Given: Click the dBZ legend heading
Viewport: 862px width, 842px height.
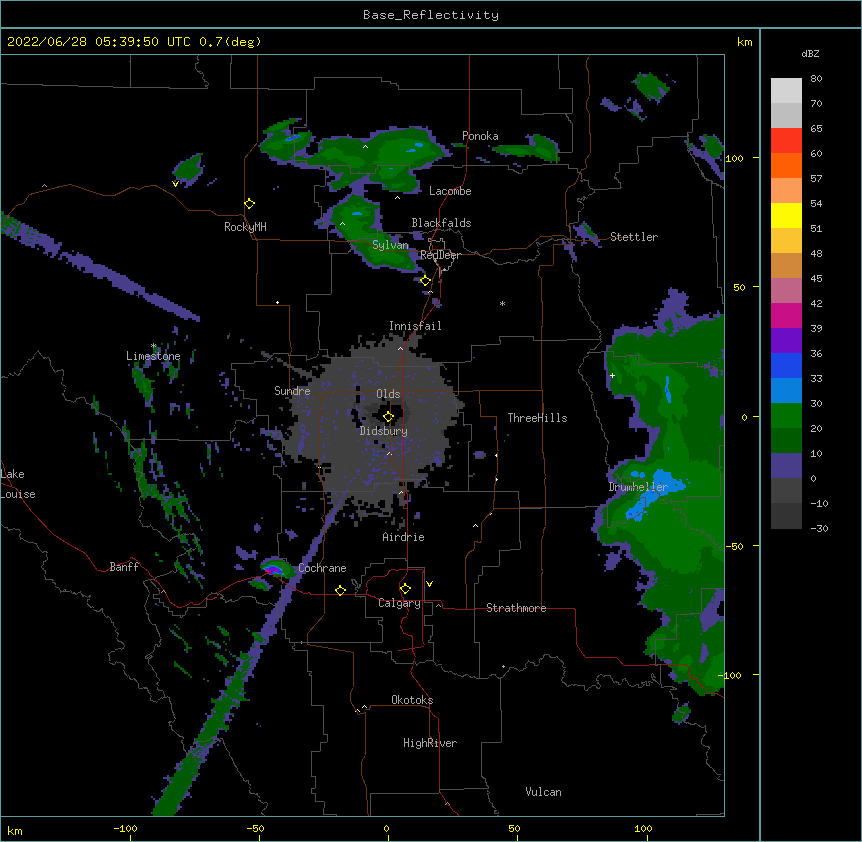Looking at the screenshot, I should [810, 53].
